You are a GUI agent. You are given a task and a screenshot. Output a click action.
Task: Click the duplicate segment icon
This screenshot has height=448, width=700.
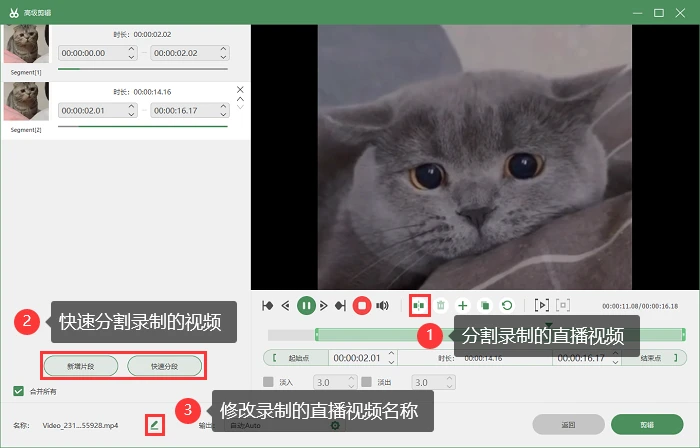(x=485, y=306)
